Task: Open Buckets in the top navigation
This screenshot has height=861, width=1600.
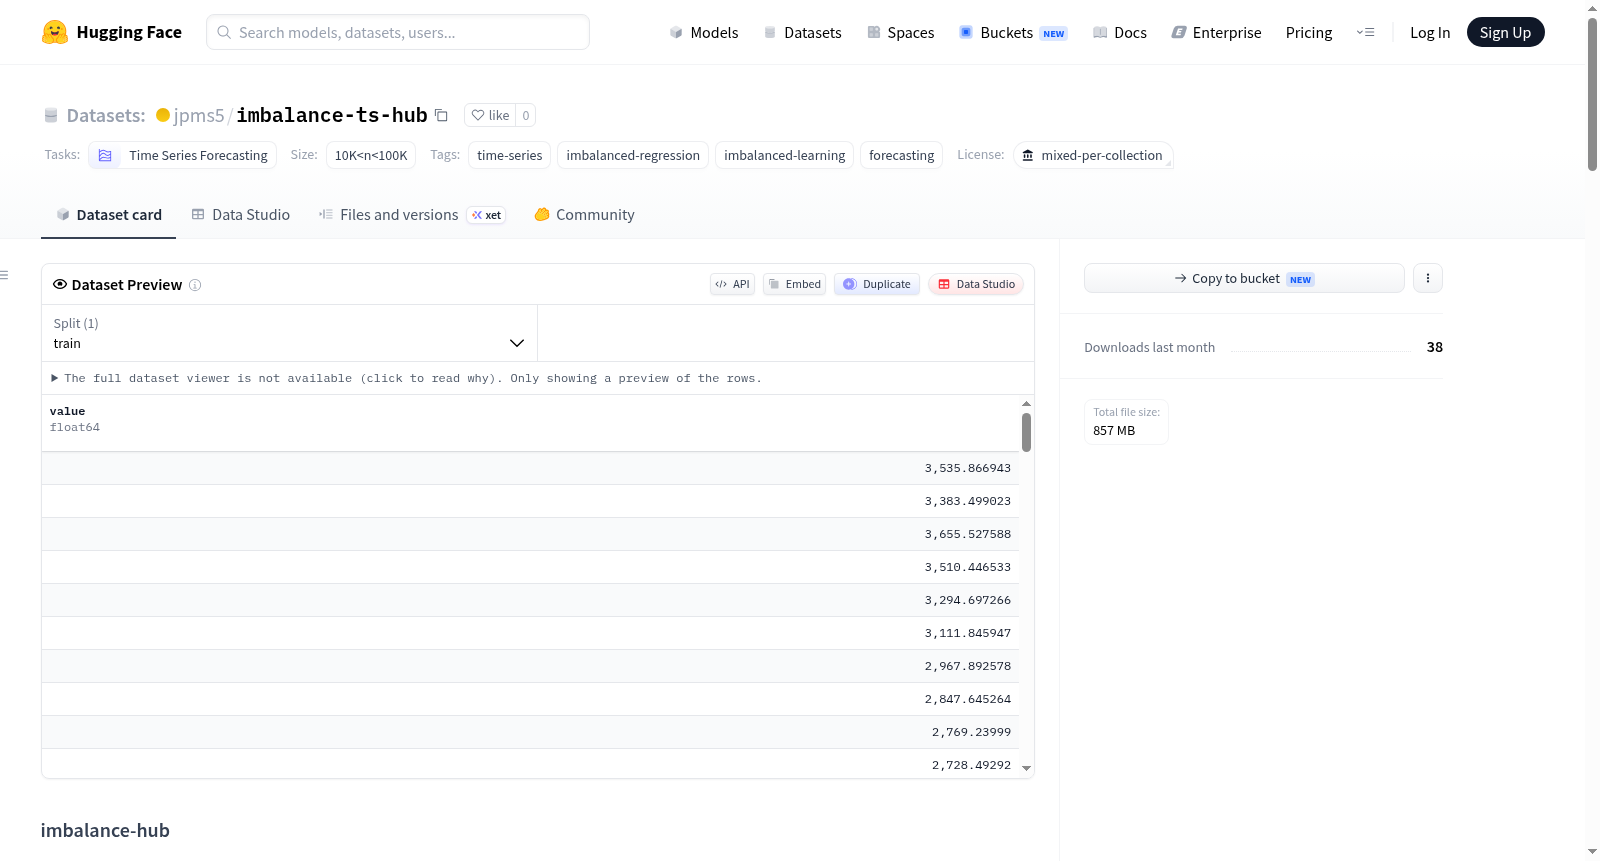Action: point(1013,32)
